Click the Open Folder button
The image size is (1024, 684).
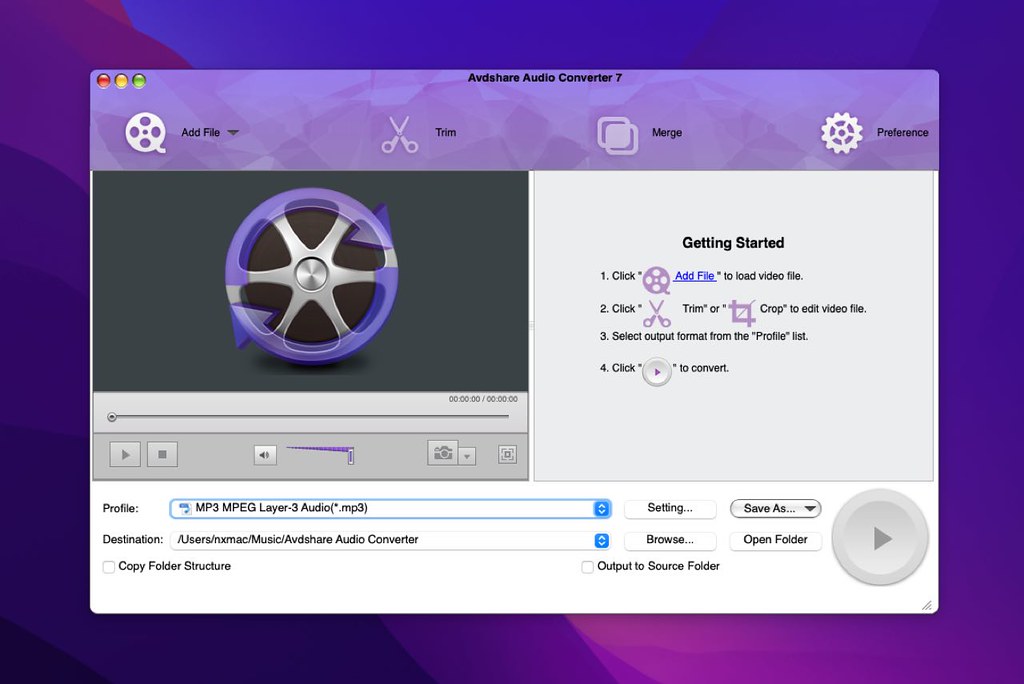(x=775, y=540)
